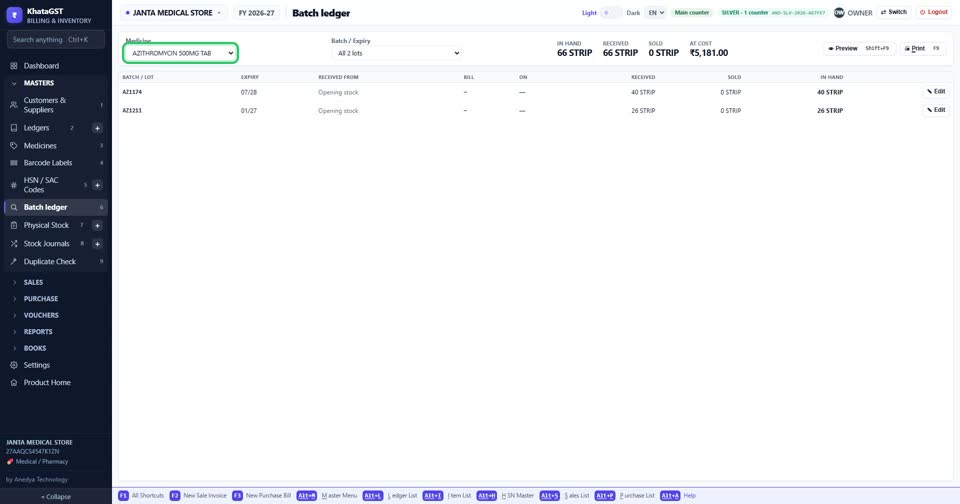Open Medicine dropdown AZITHROMYCIN 500MG TAB
Viewport: 960px width, 504px height.
pyautogui.click(x=181, y=53)
